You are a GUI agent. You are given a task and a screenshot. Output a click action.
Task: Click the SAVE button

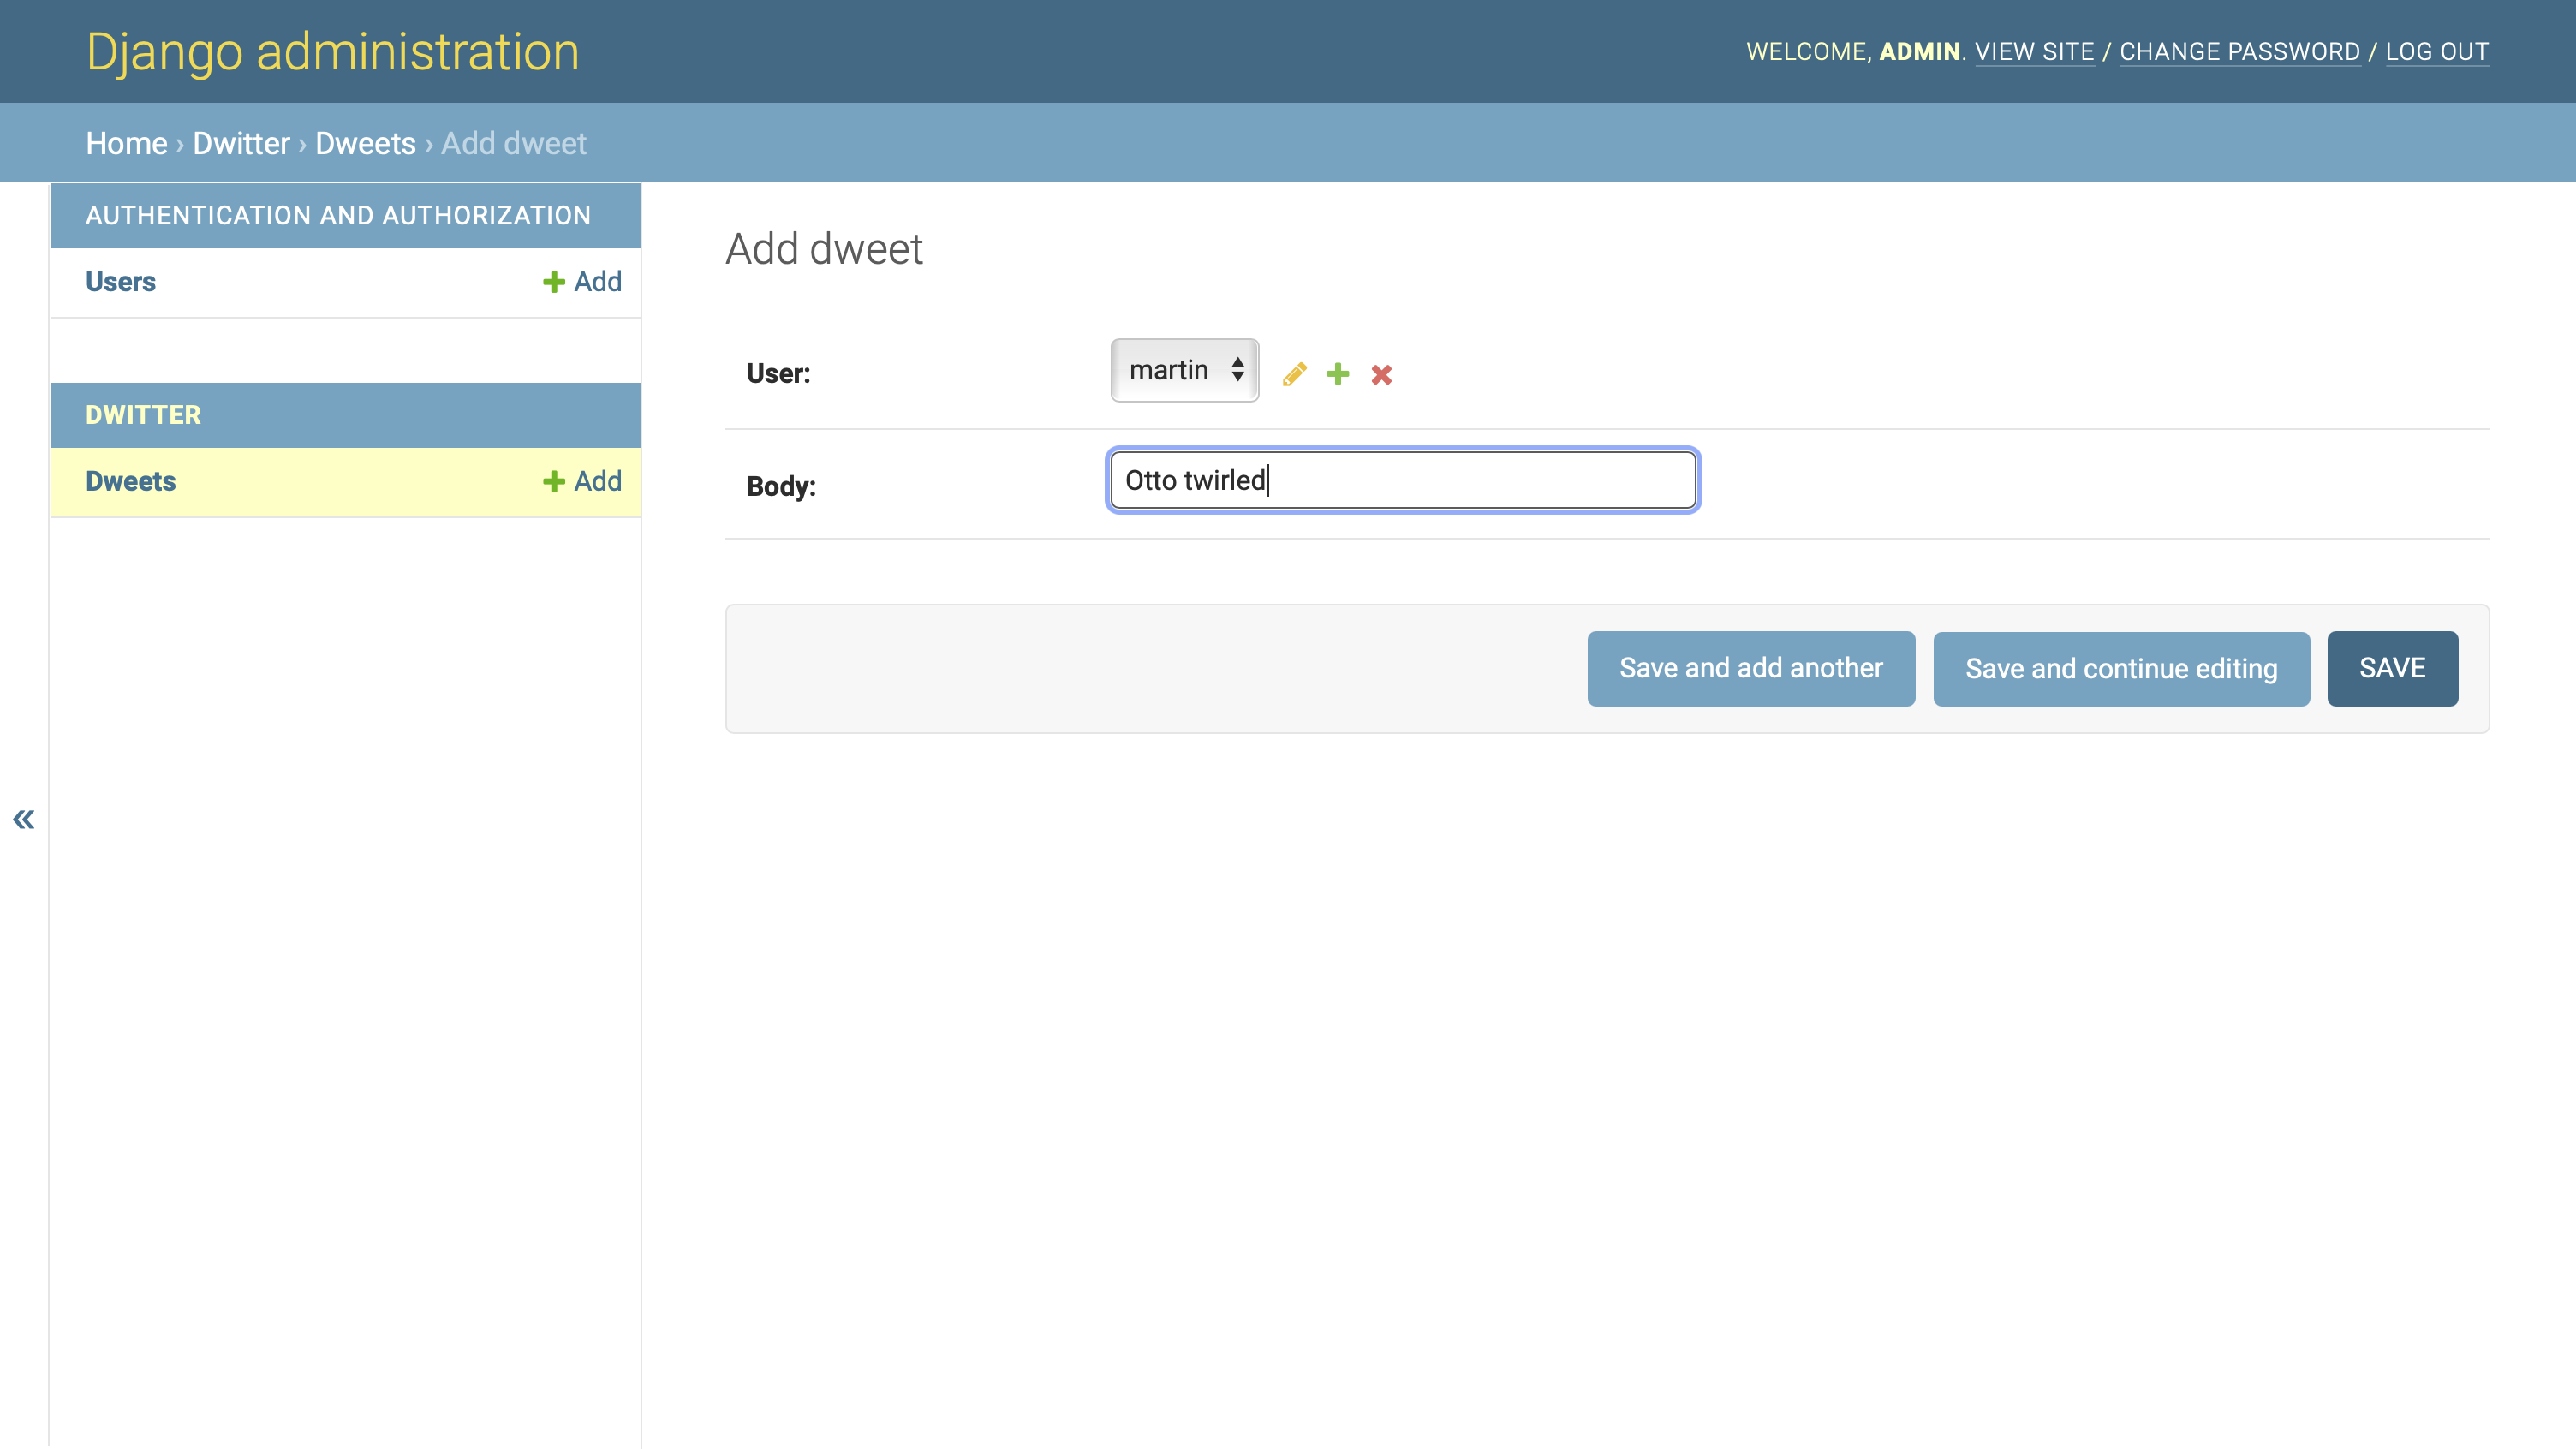coord(2392,667)
